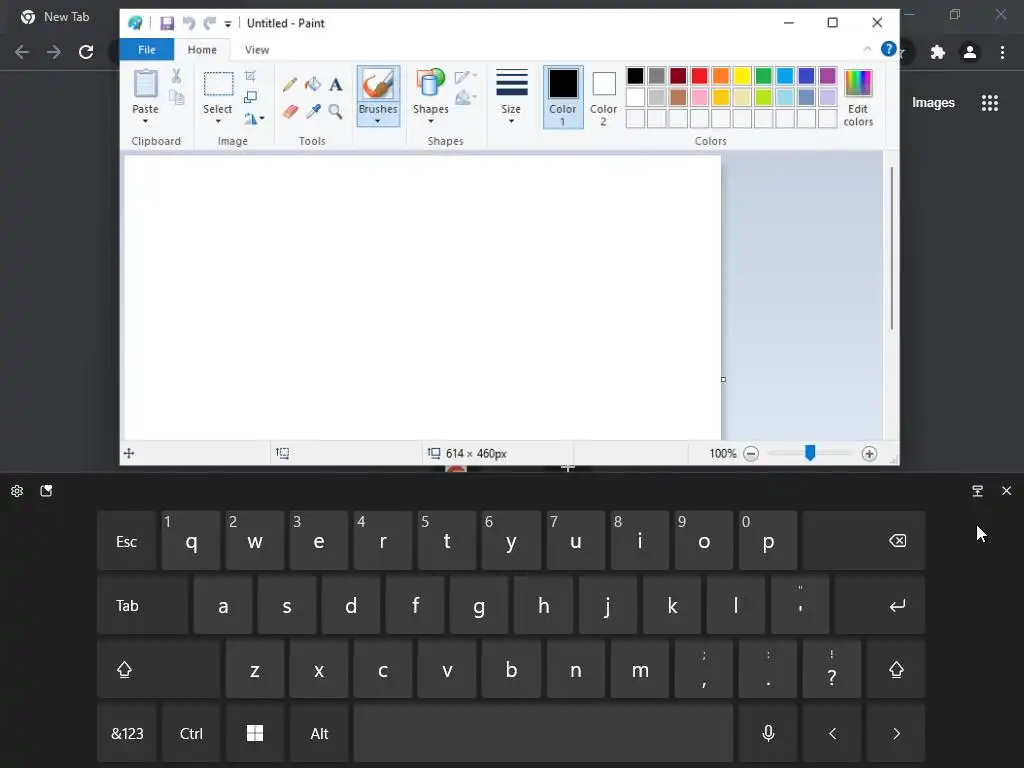Pick the red color swatch
1024x768 pixels.
[699, 76]
